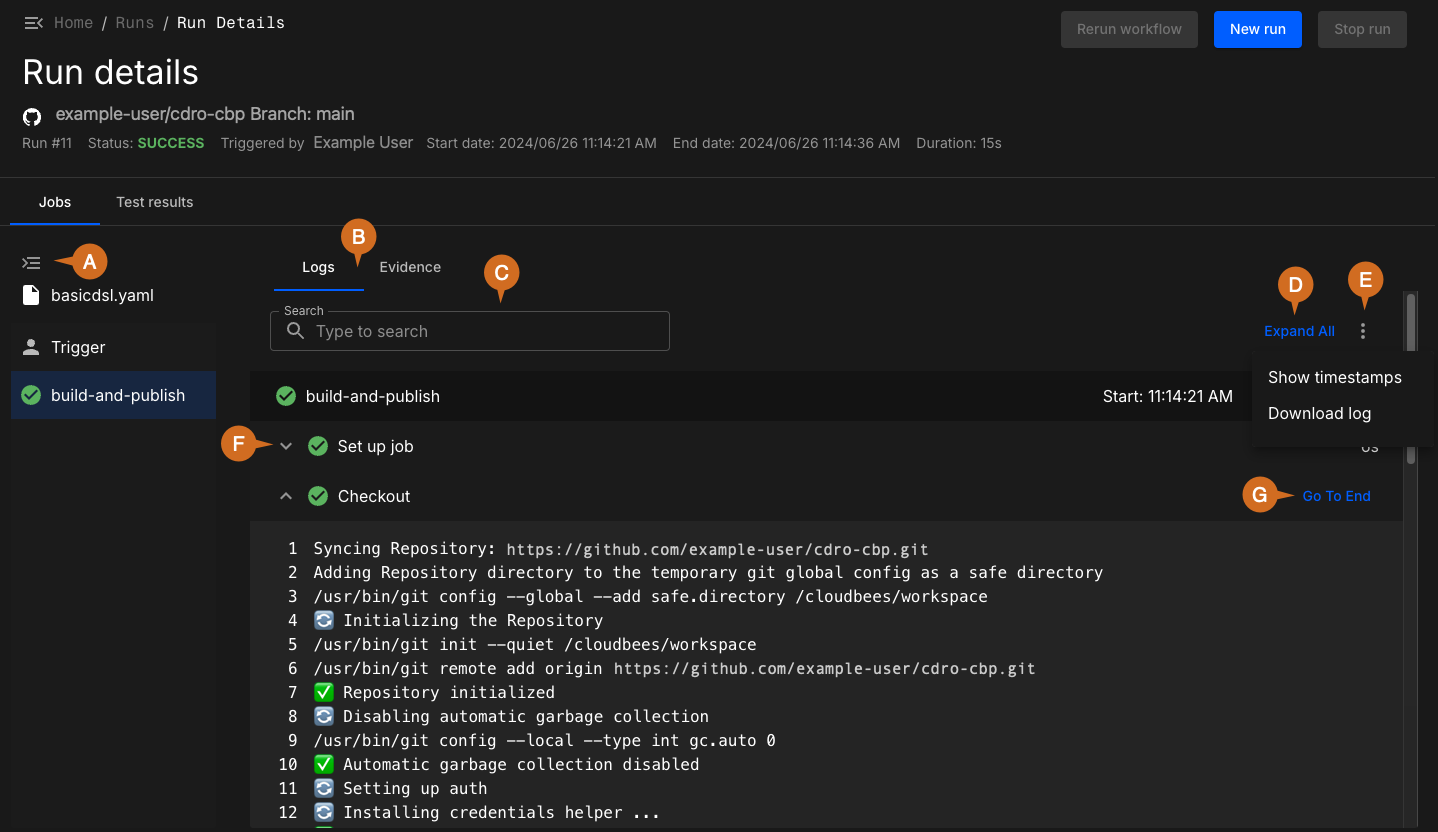Collapse the Checkout step chevron
This screenshot has height=832, width=1438.
tap(286, 496)
